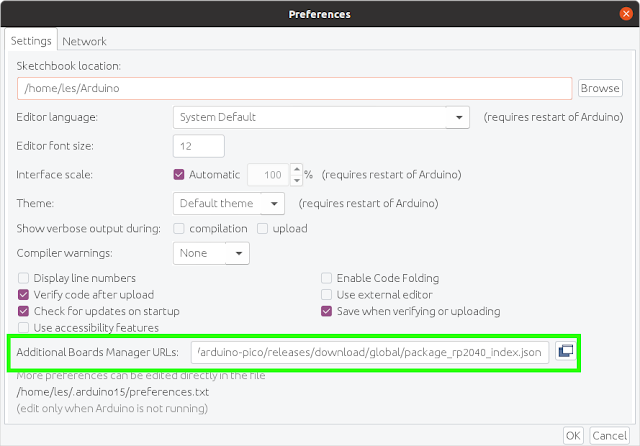The width and height of the screenshot is (640, 446).
Task: Decrease interface scale with the down arrow
Action: pos(297,180)
